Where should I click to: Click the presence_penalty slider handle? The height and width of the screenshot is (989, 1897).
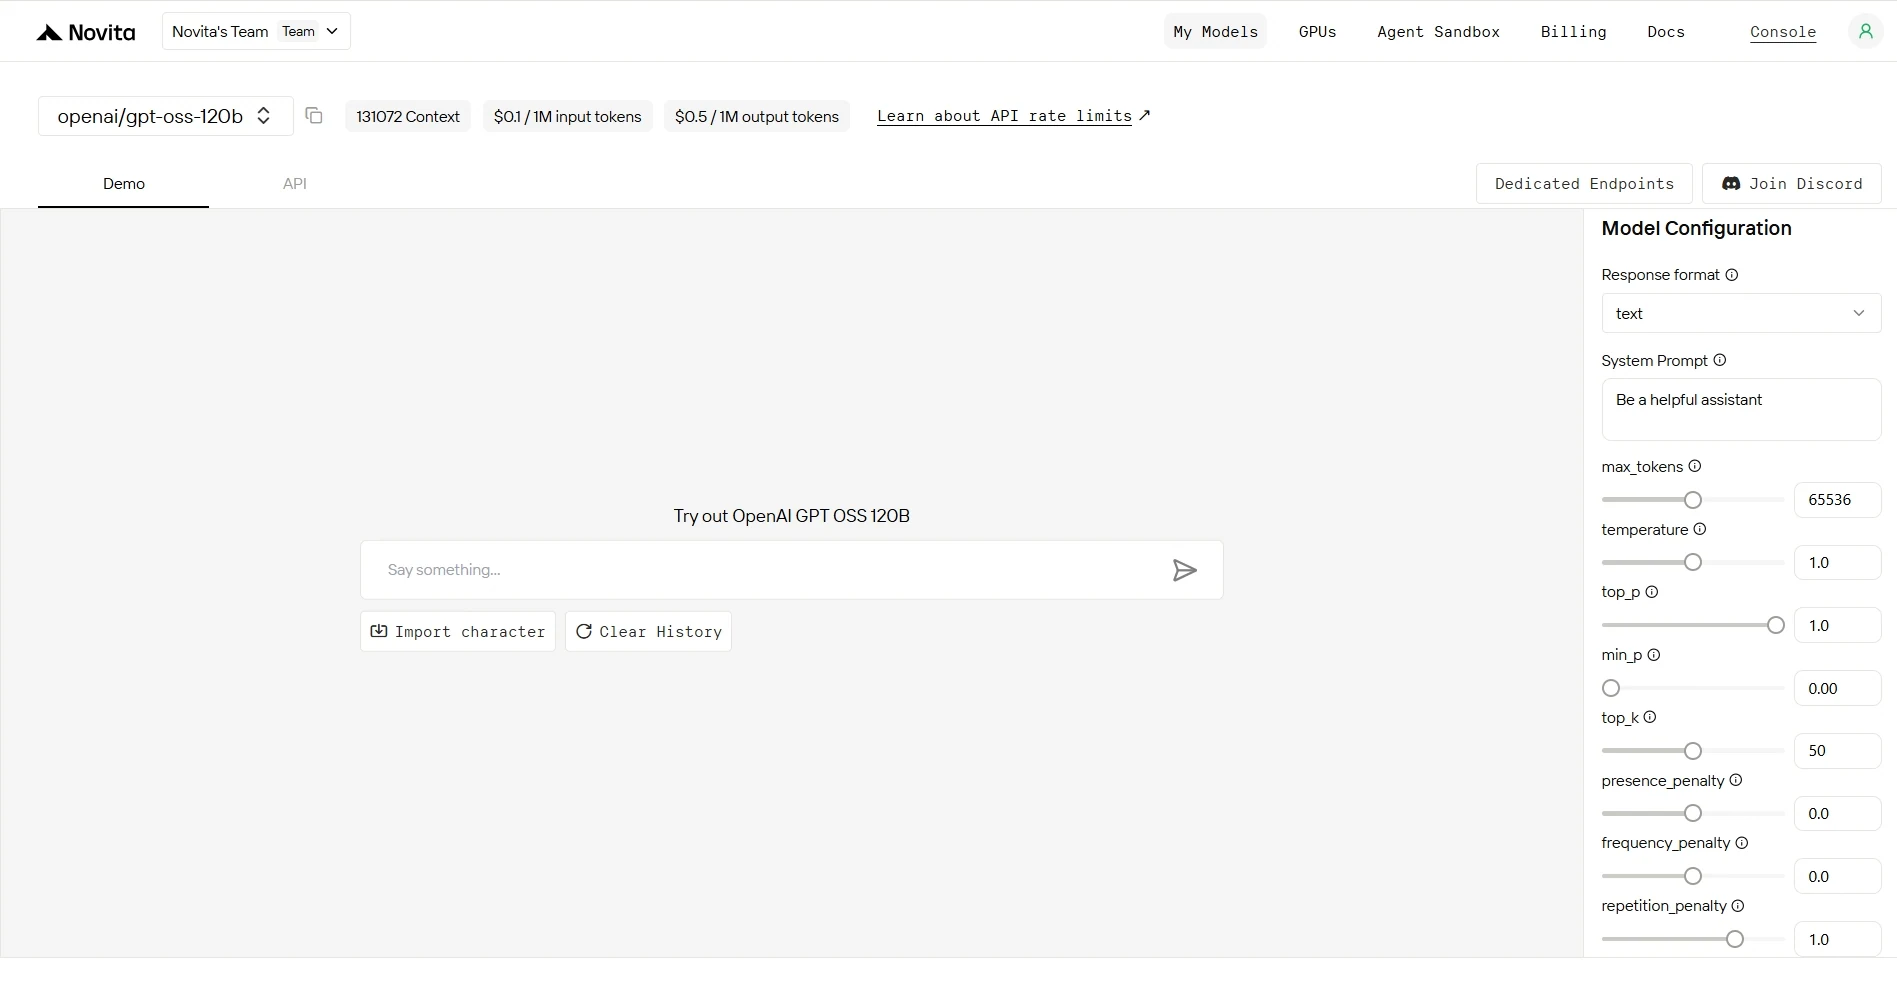[x=1693, y=813]
